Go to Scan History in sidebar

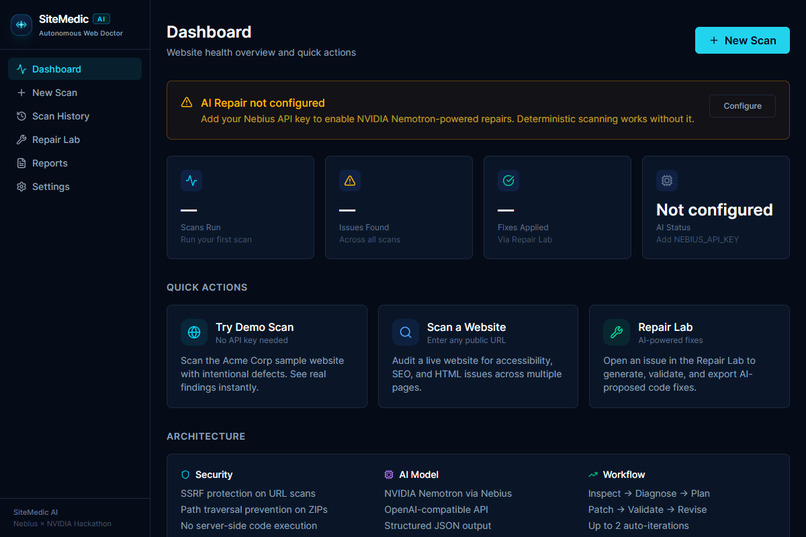[x=75, y=116]
